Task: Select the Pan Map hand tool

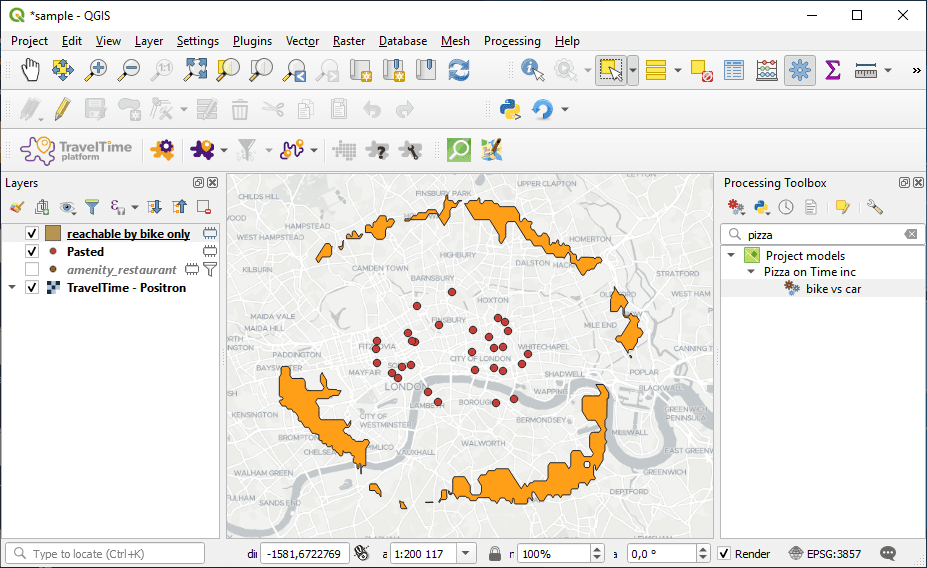Action: coord(31,70)
